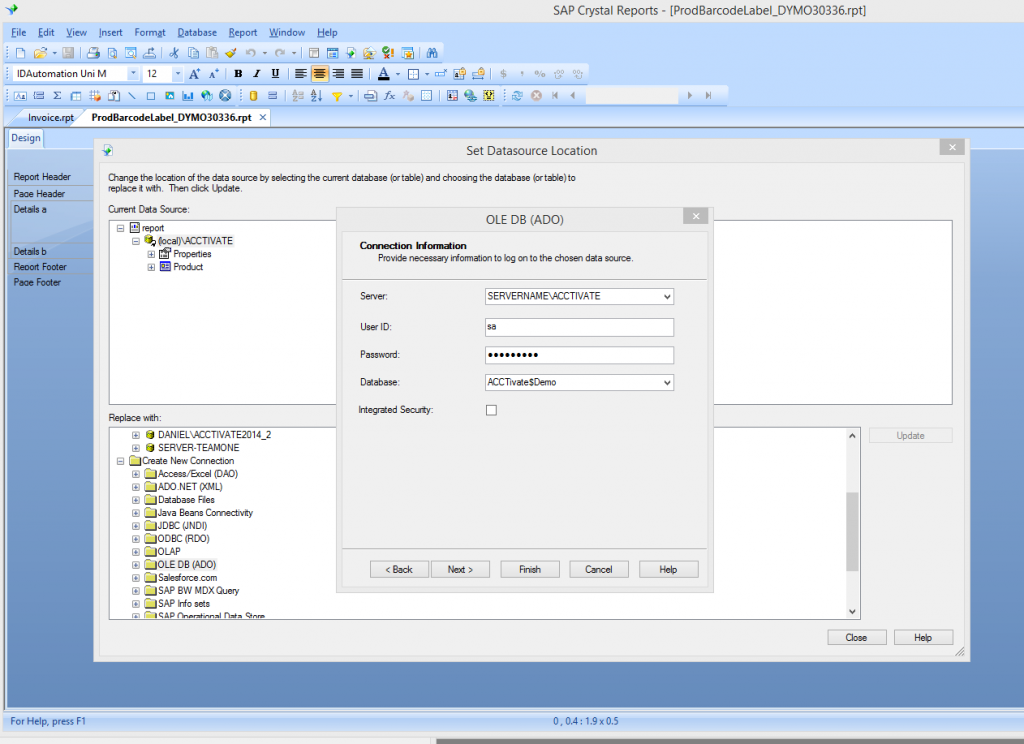Open the font size dropdown
This screenshot has width=1024, height=744.
[x=177, y=74]
